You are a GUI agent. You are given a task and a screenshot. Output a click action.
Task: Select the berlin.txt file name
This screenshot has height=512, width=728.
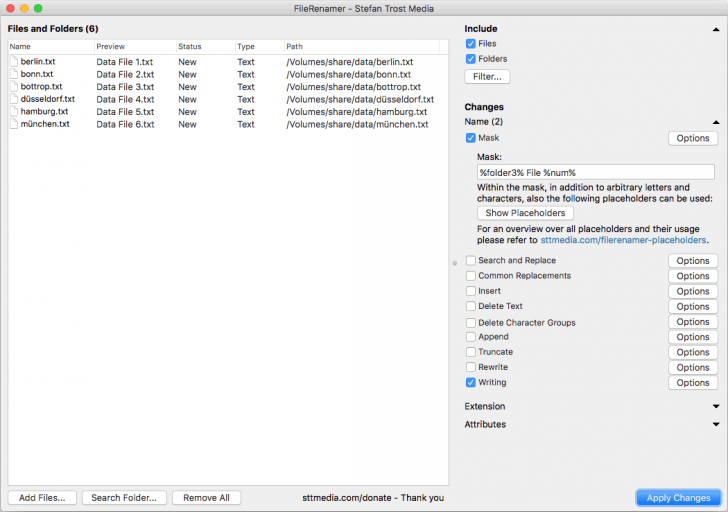point(38,61)
